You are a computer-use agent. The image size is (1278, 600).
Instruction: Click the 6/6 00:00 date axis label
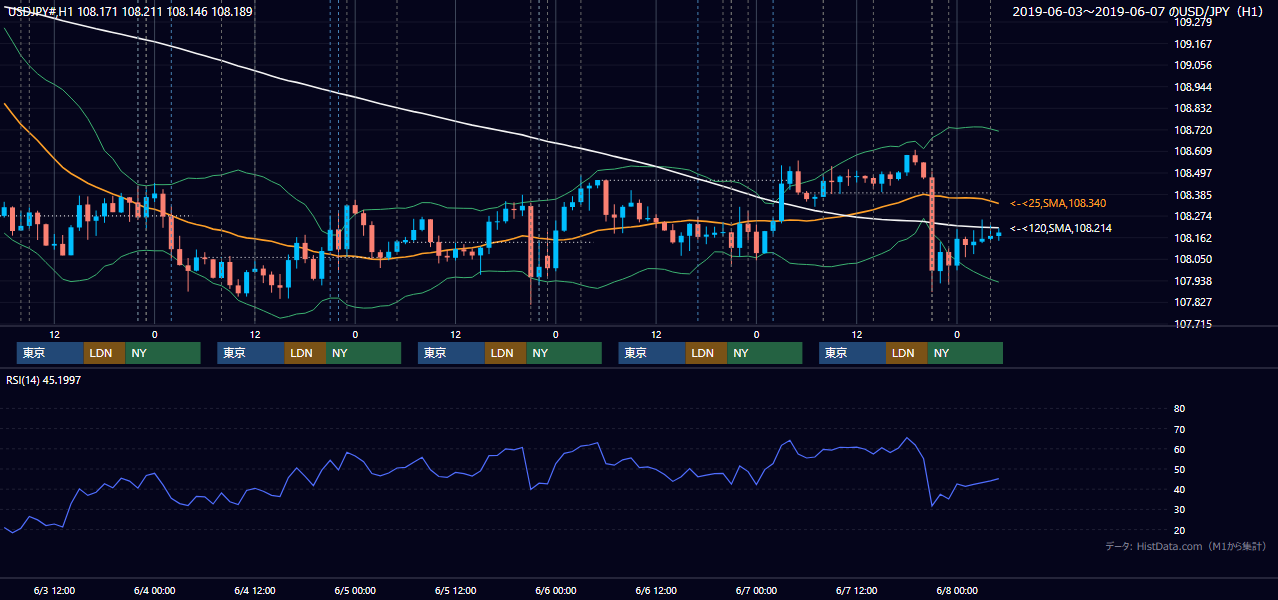point(555,590)
